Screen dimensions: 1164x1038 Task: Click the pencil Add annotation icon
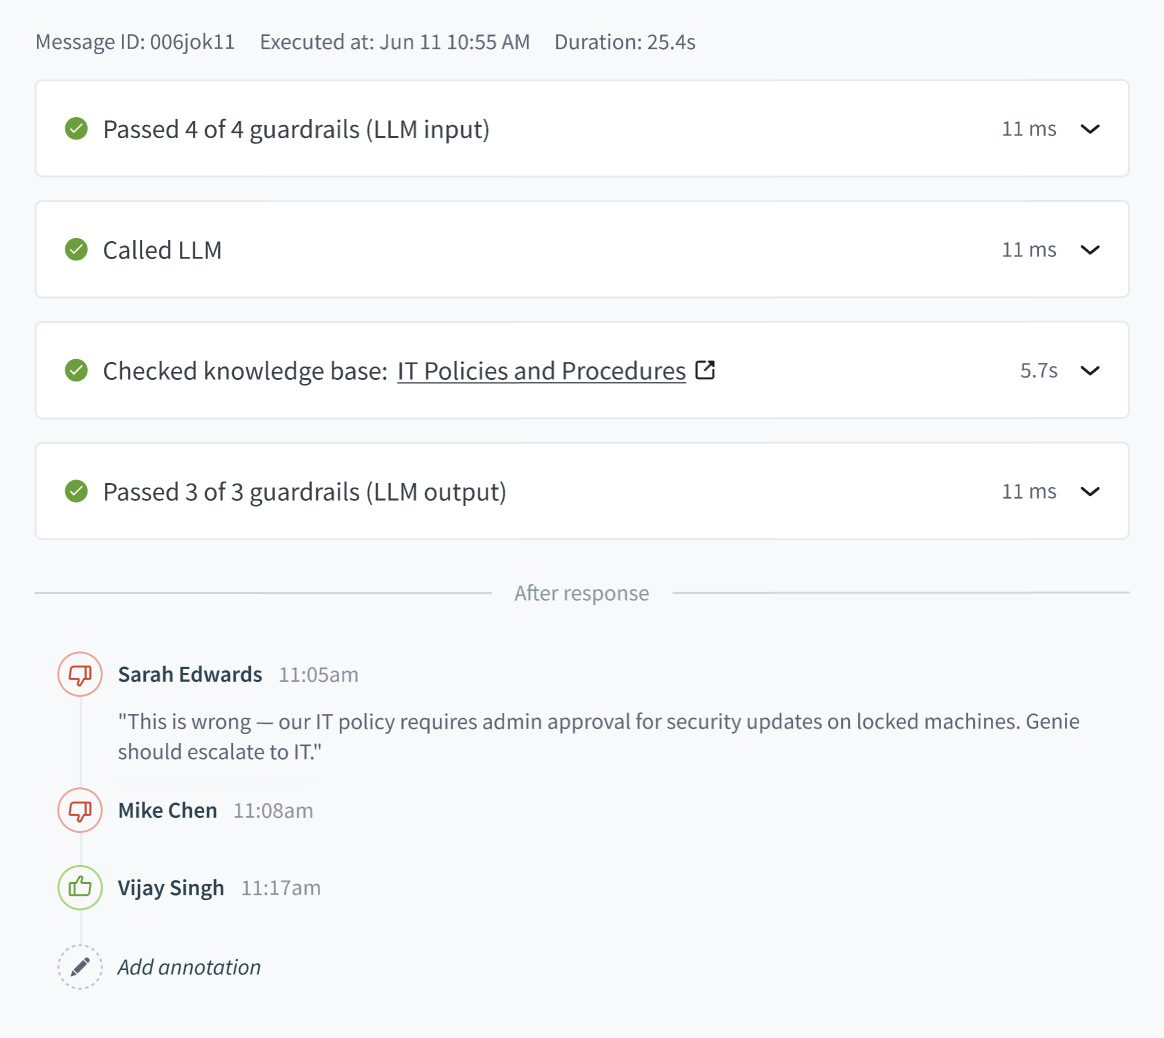pos(80,967)
